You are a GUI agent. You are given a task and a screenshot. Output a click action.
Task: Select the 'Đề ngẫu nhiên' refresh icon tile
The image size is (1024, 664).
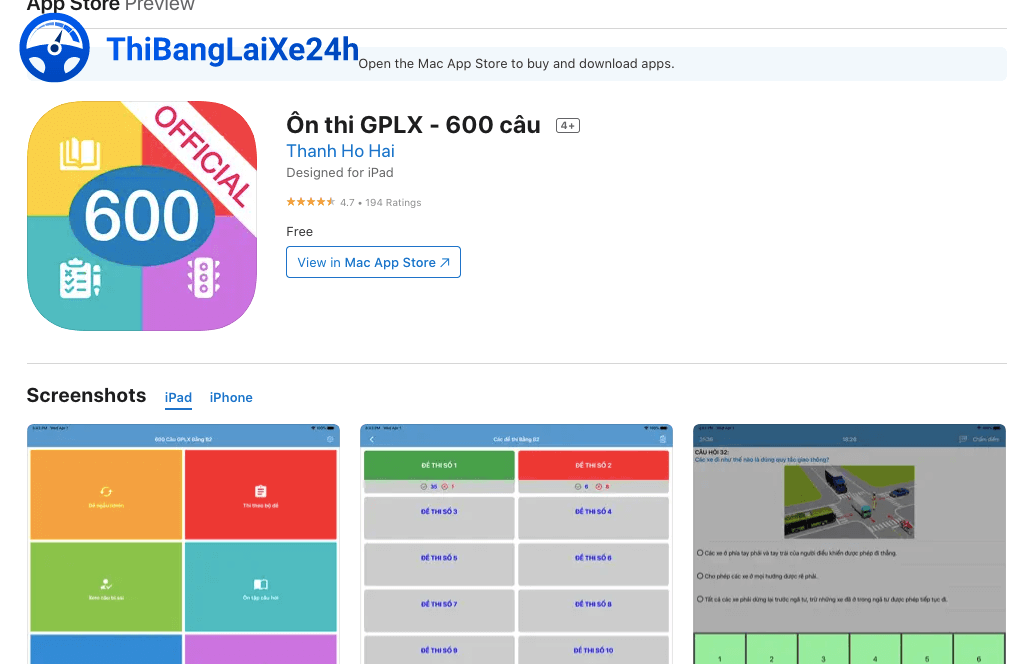point(105,492)
